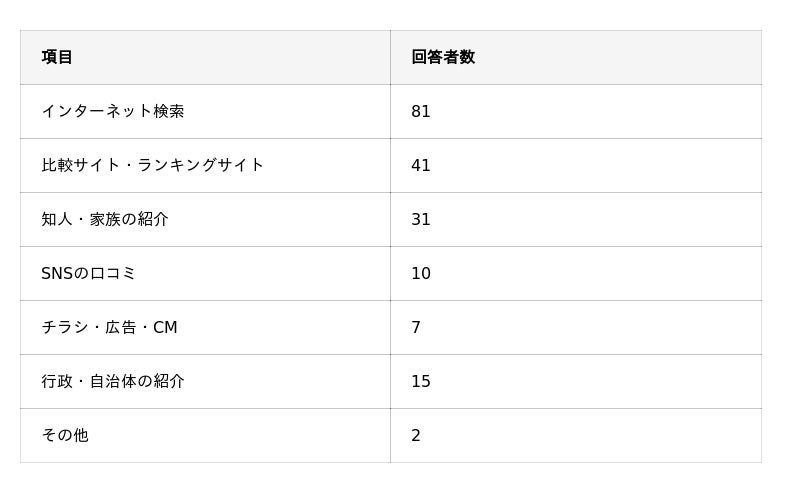This screenshot has height=493, width=800.
Task: Click the value 41 cell
Action: (421, 165)
